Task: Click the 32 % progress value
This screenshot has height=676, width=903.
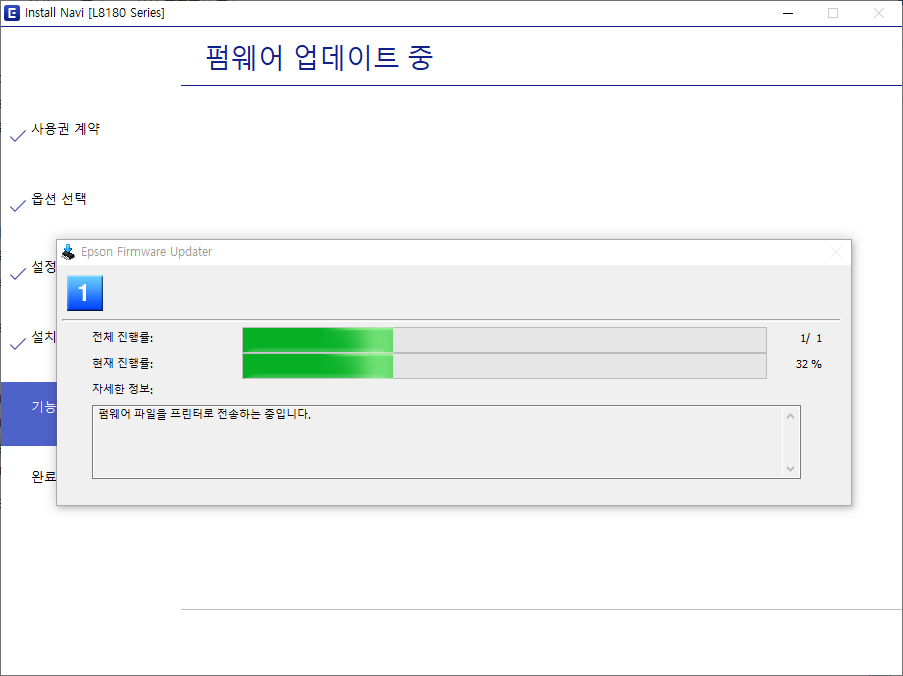Action: 809,364
